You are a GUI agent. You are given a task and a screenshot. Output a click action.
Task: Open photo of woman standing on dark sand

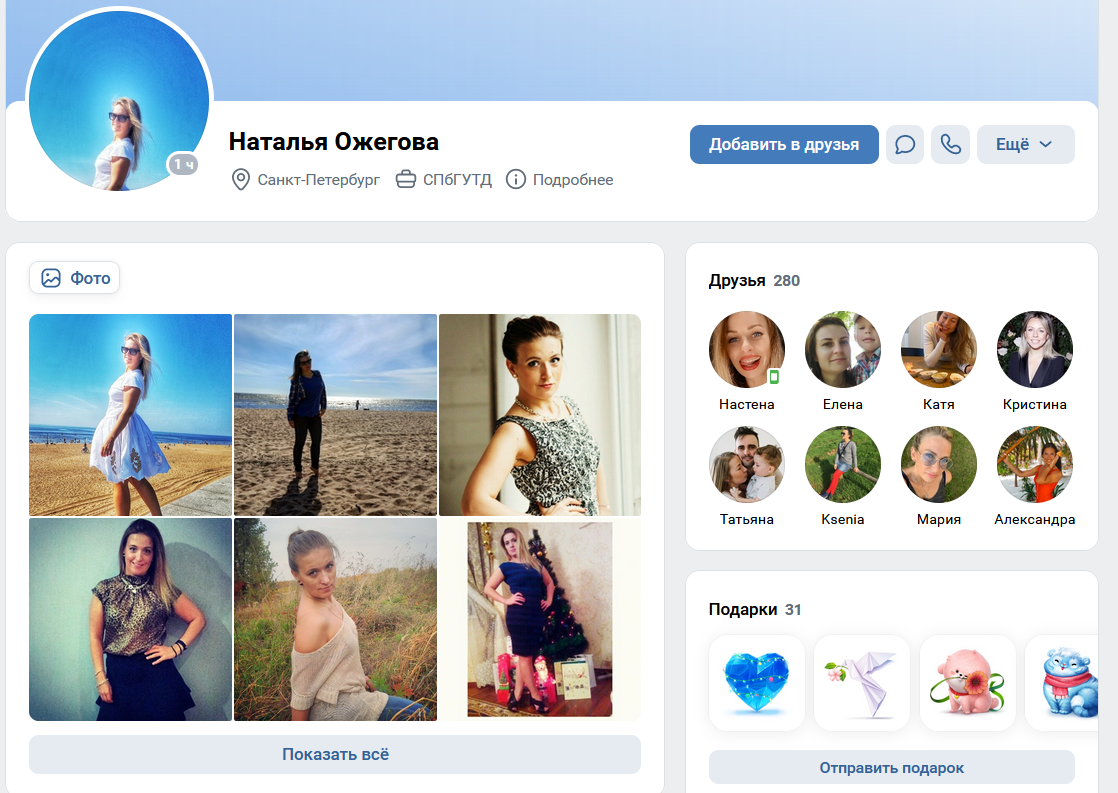[x=335, y=415]
